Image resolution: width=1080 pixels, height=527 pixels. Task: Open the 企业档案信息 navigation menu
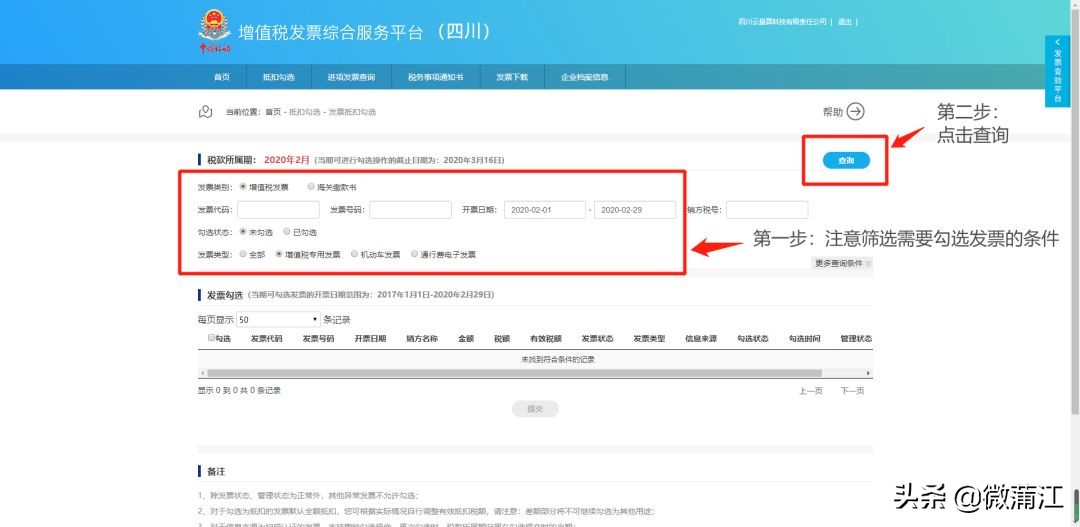click(x=585, y=77)
